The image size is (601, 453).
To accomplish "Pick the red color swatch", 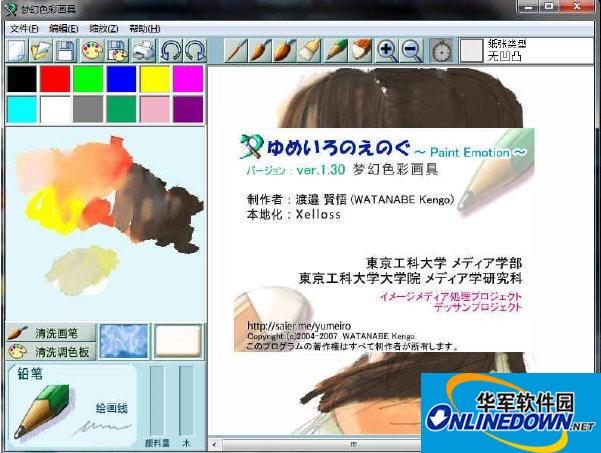I will pyautogui.click(x=55, y=79).
